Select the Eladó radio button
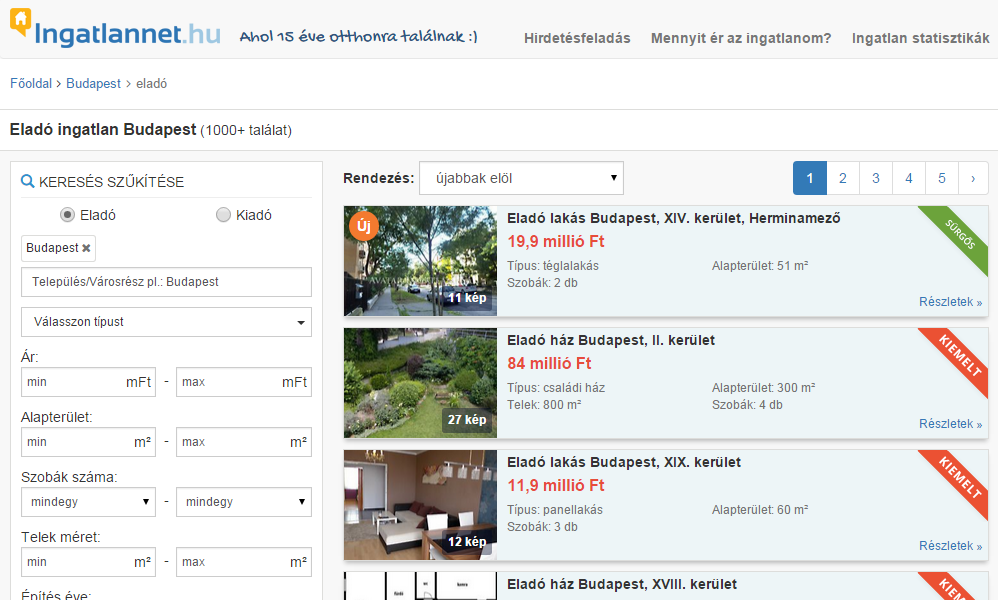The height and width of the screenshot is (600, 998). 67,214
